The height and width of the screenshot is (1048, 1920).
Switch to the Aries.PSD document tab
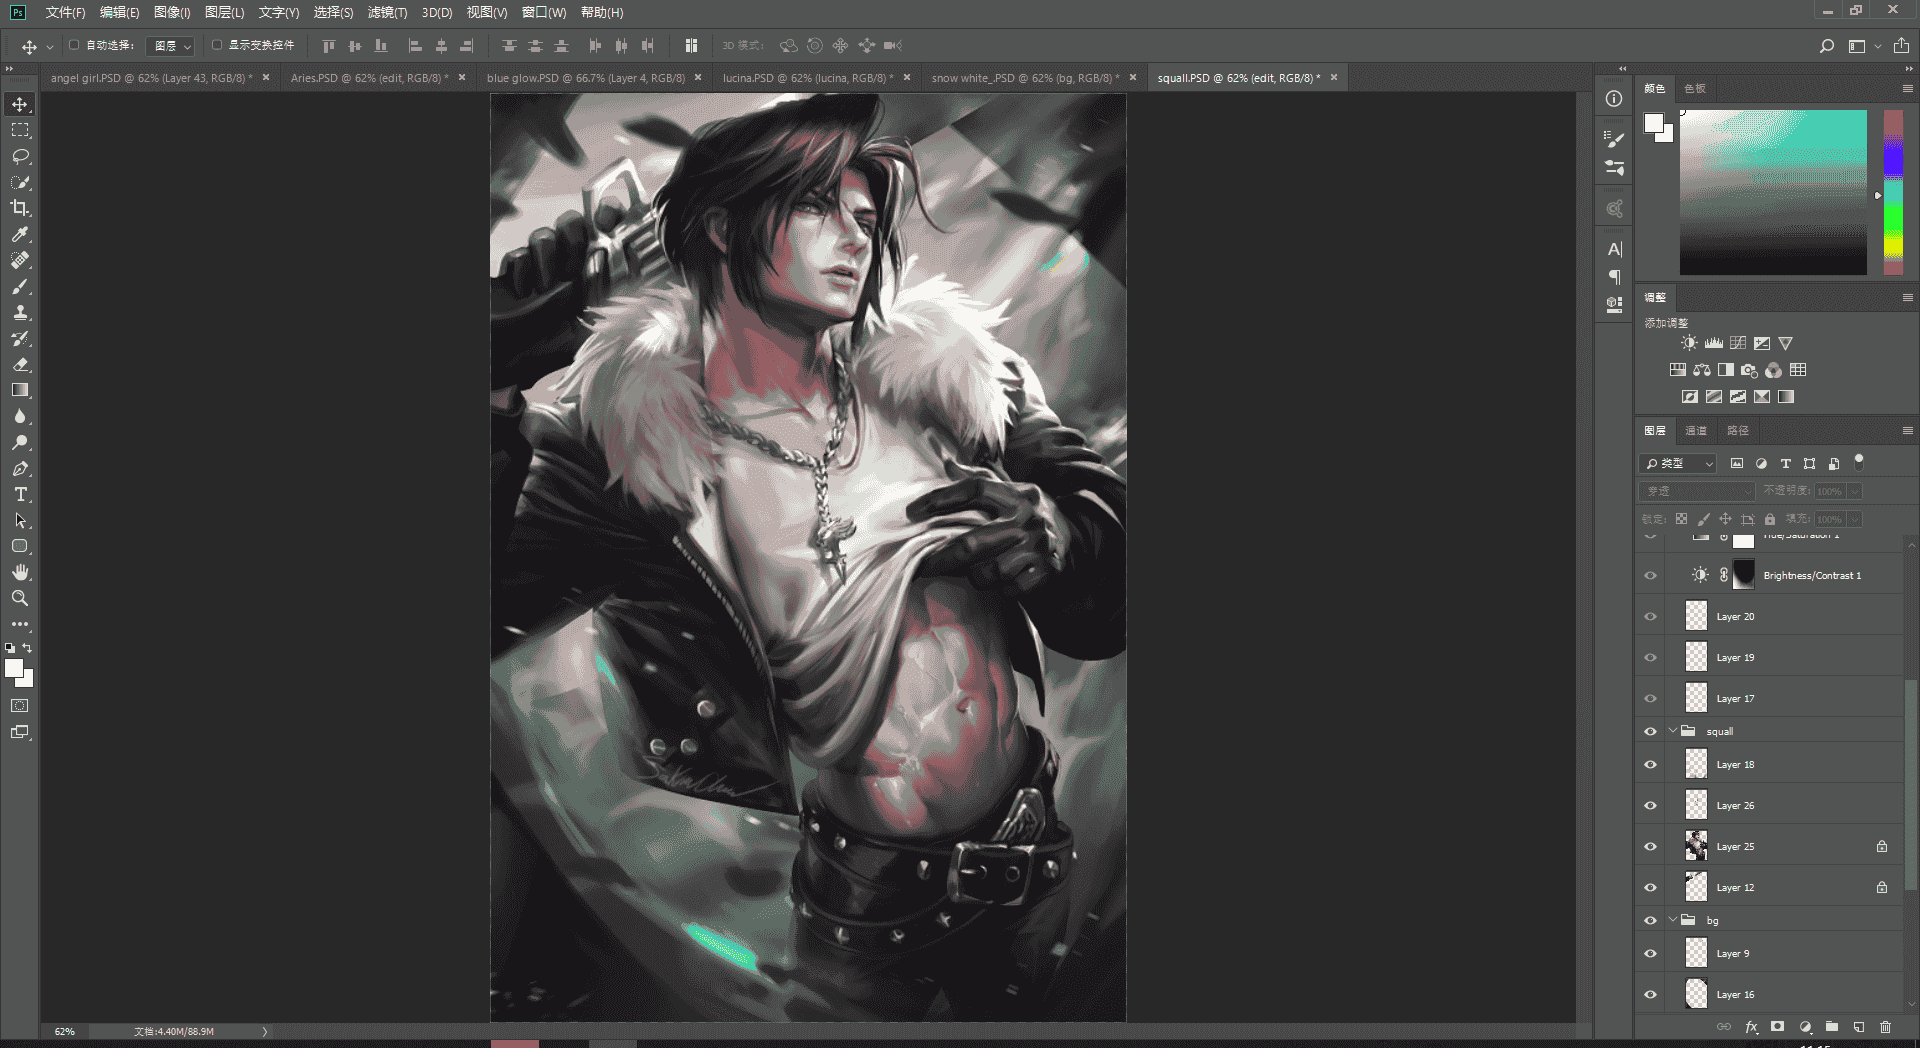point(369,78)
